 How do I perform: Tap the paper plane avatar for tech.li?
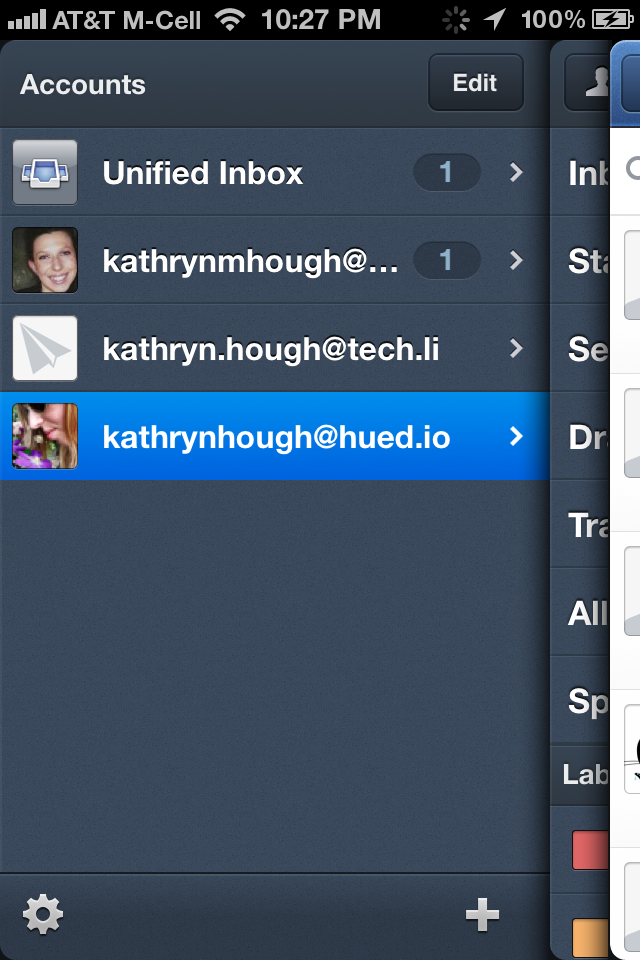point(45,348)
